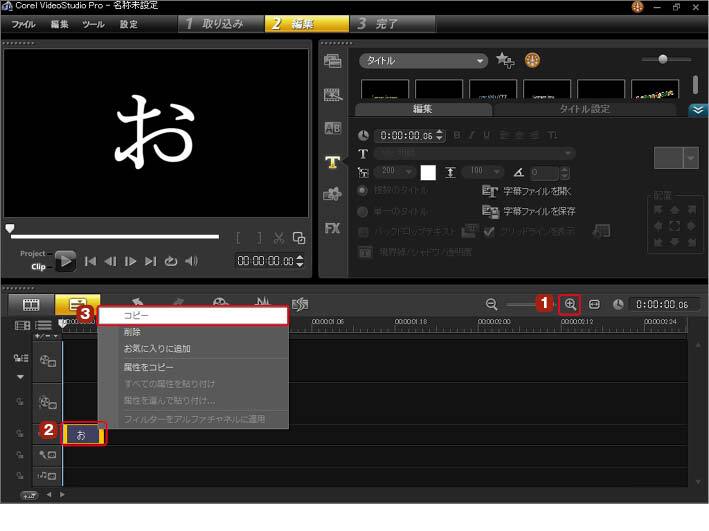Screen dimensions: 709x531
Task: Select Project preview mode
Action: (x=33, y=253)
